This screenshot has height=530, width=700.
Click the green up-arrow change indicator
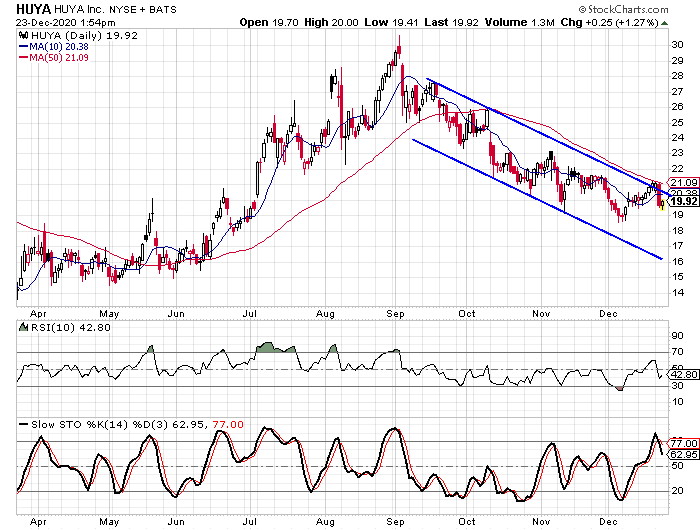(x=665, y=23)
